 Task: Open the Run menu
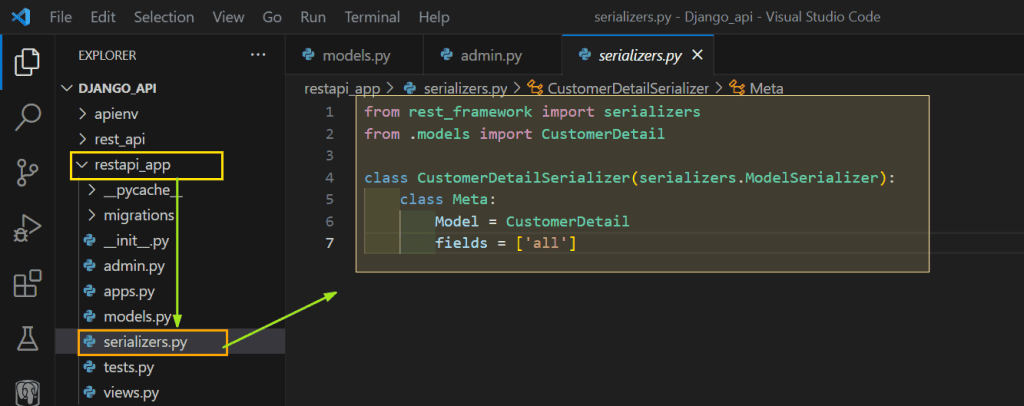point(313,17)
